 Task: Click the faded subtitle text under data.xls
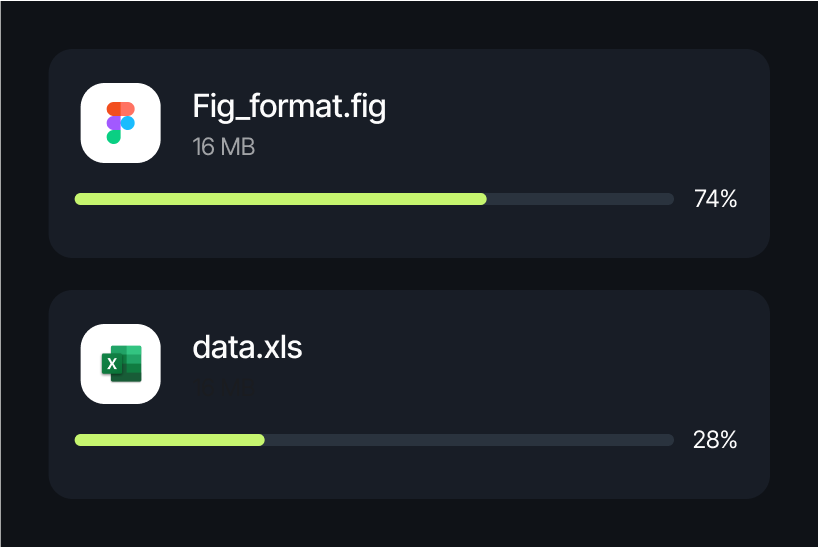tap(222, 384)
